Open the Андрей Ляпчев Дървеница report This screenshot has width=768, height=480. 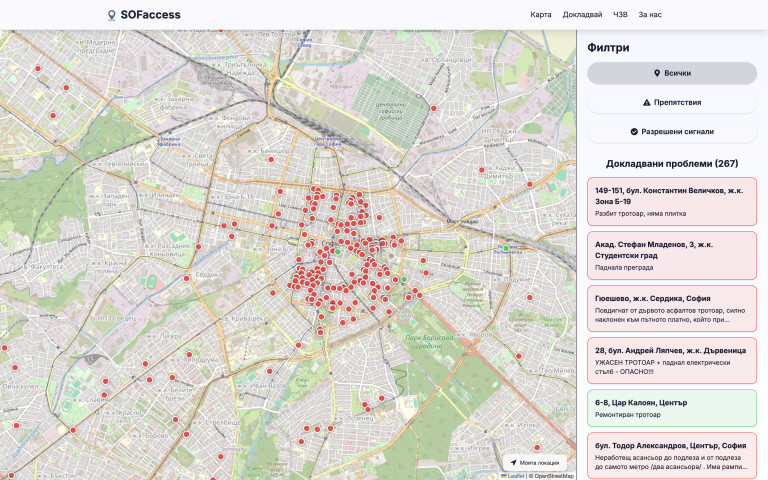point(672,361)
